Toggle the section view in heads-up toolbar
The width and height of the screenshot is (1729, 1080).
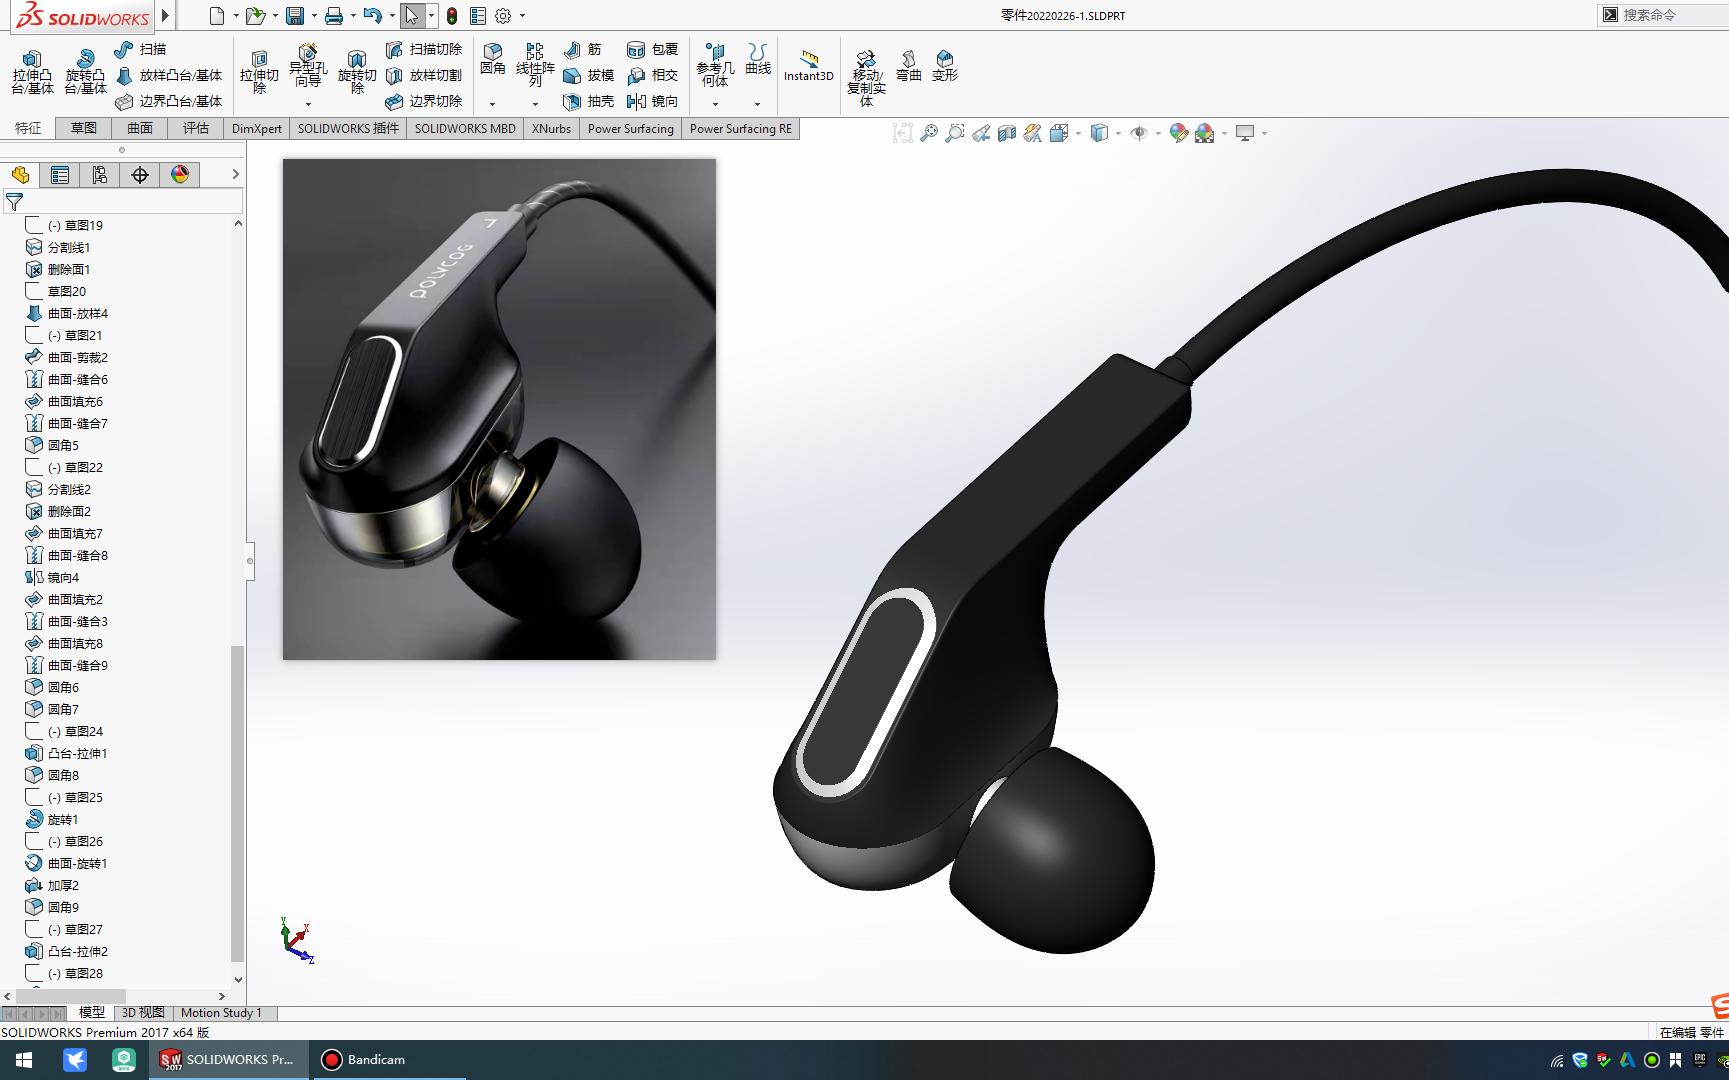pos(1006,132)
